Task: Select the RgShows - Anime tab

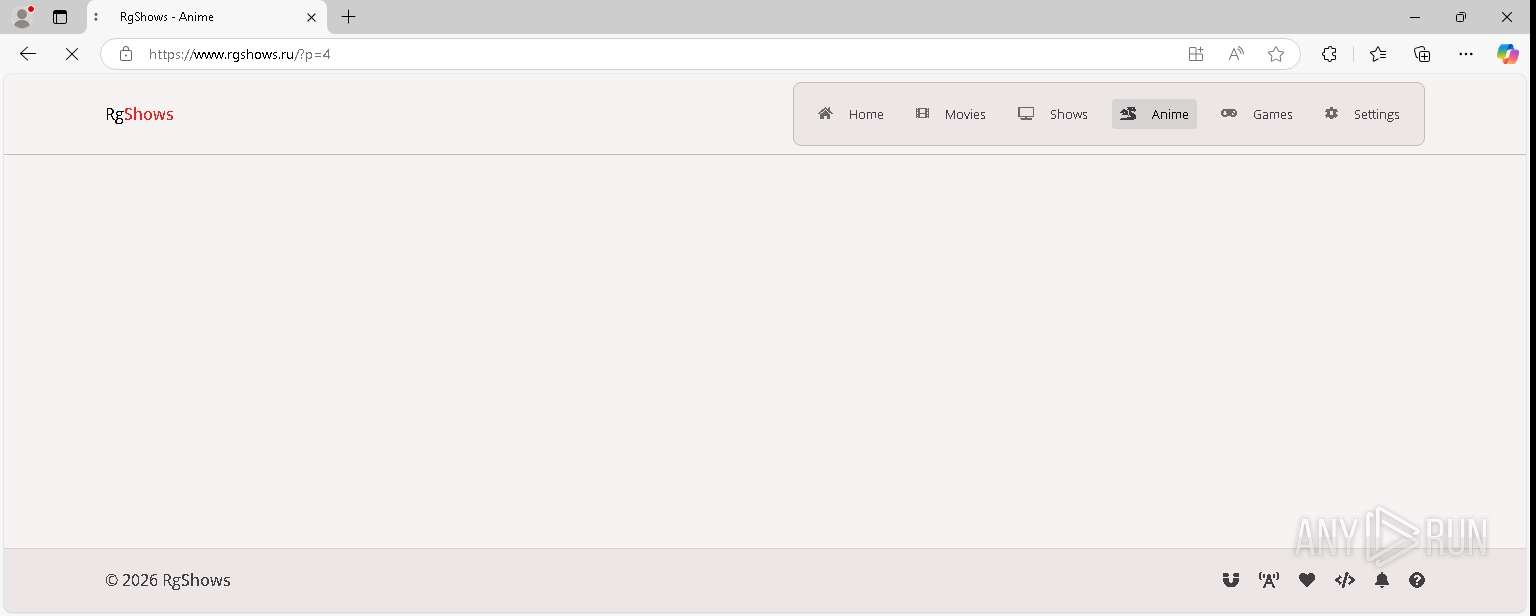Action: pyautogui.click(x=207, y=17)
